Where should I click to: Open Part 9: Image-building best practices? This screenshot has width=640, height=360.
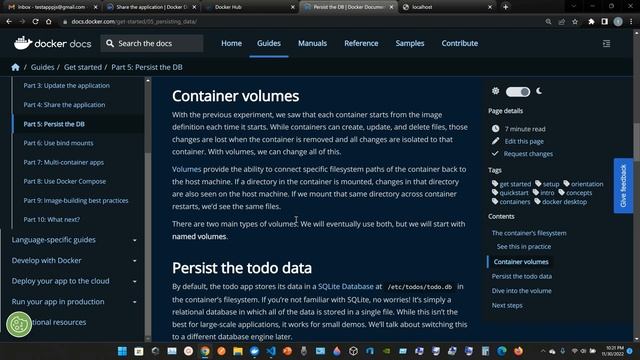click(x=76, y=200)
